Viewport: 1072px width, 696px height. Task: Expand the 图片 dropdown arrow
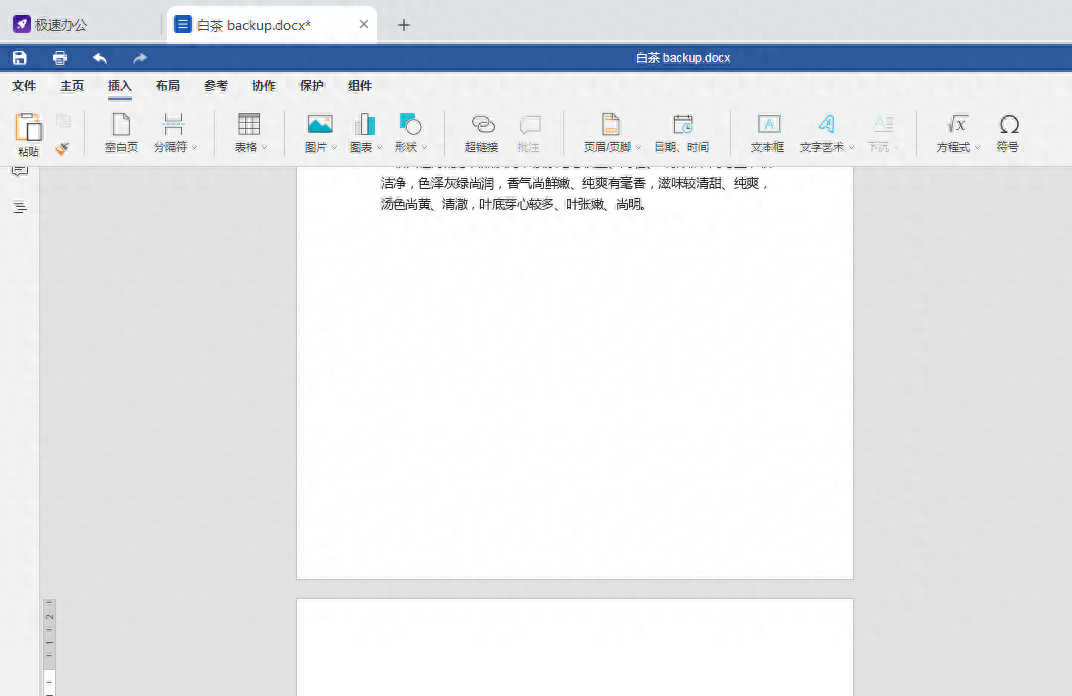coord(334,148)
